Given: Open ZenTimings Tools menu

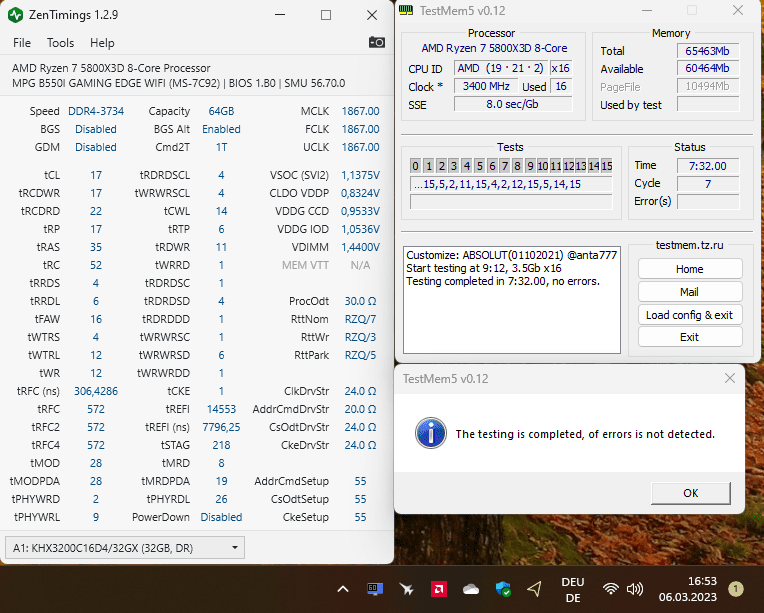Looking at the screenshot, I should click(60, 43).
